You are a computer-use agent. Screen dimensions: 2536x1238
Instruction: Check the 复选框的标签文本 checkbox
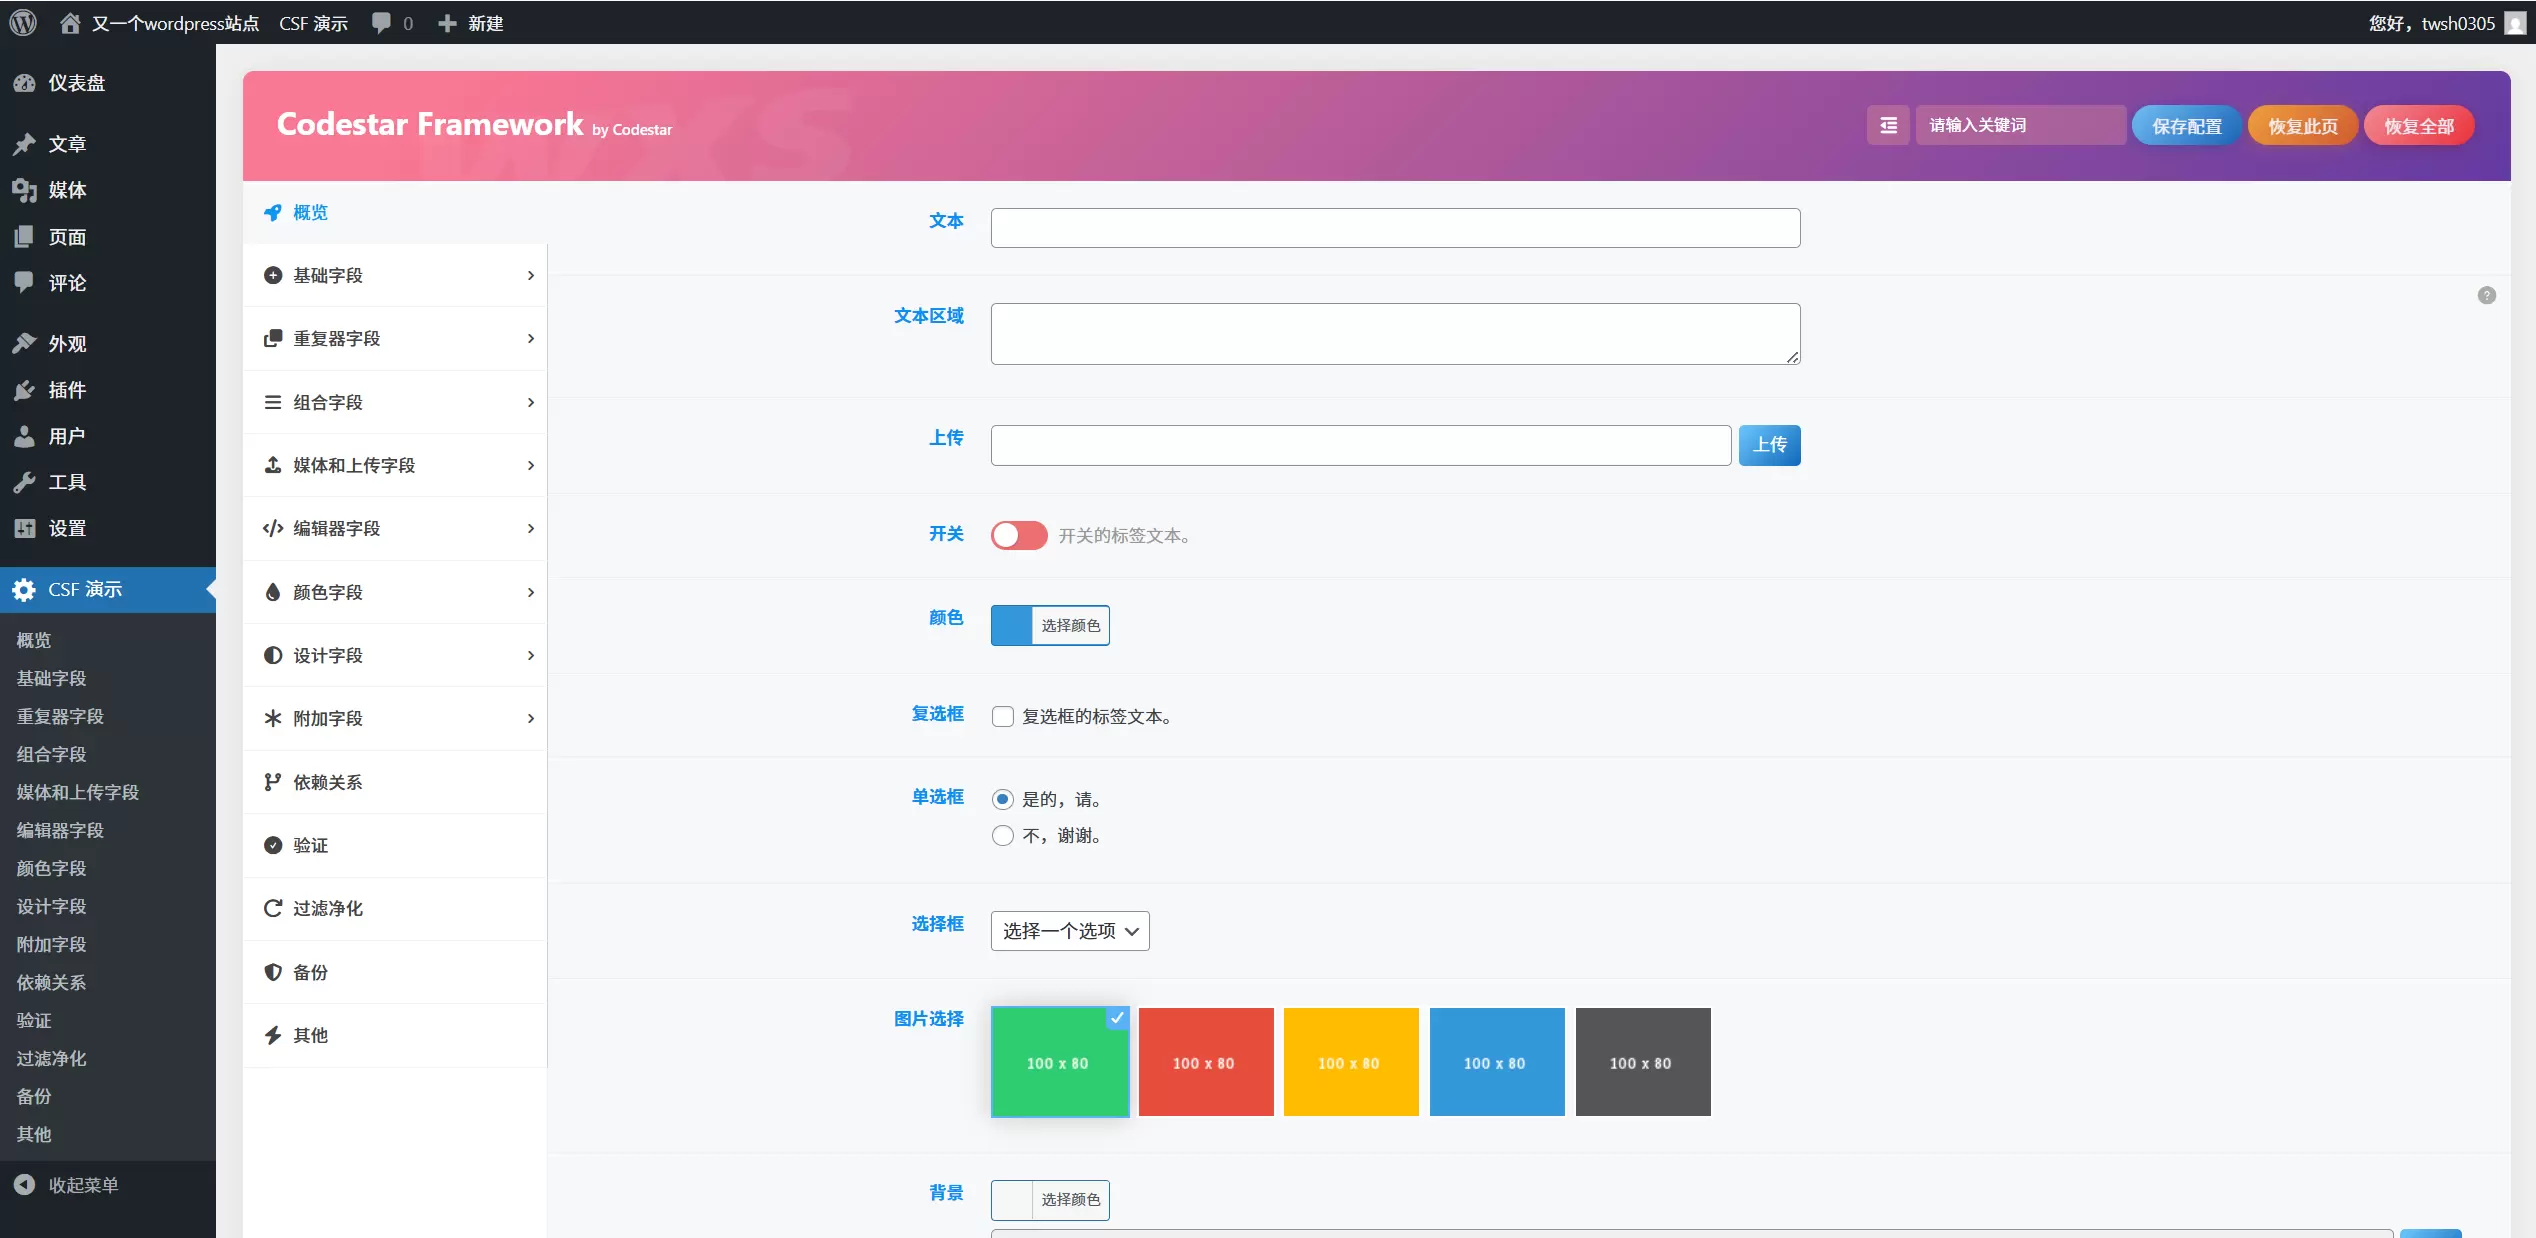(1003, 716)
